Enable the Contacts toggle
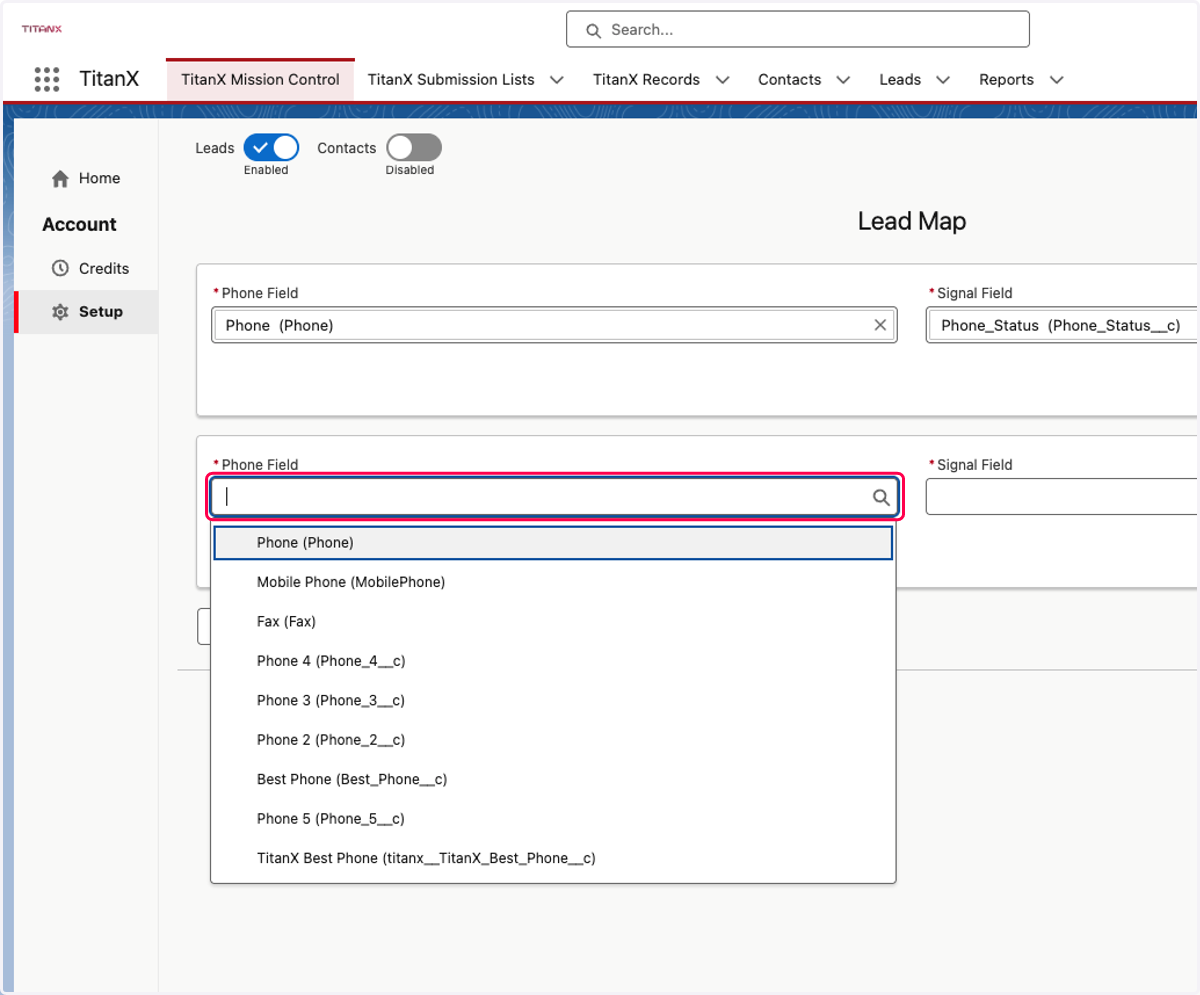 [x=414, y=148]
